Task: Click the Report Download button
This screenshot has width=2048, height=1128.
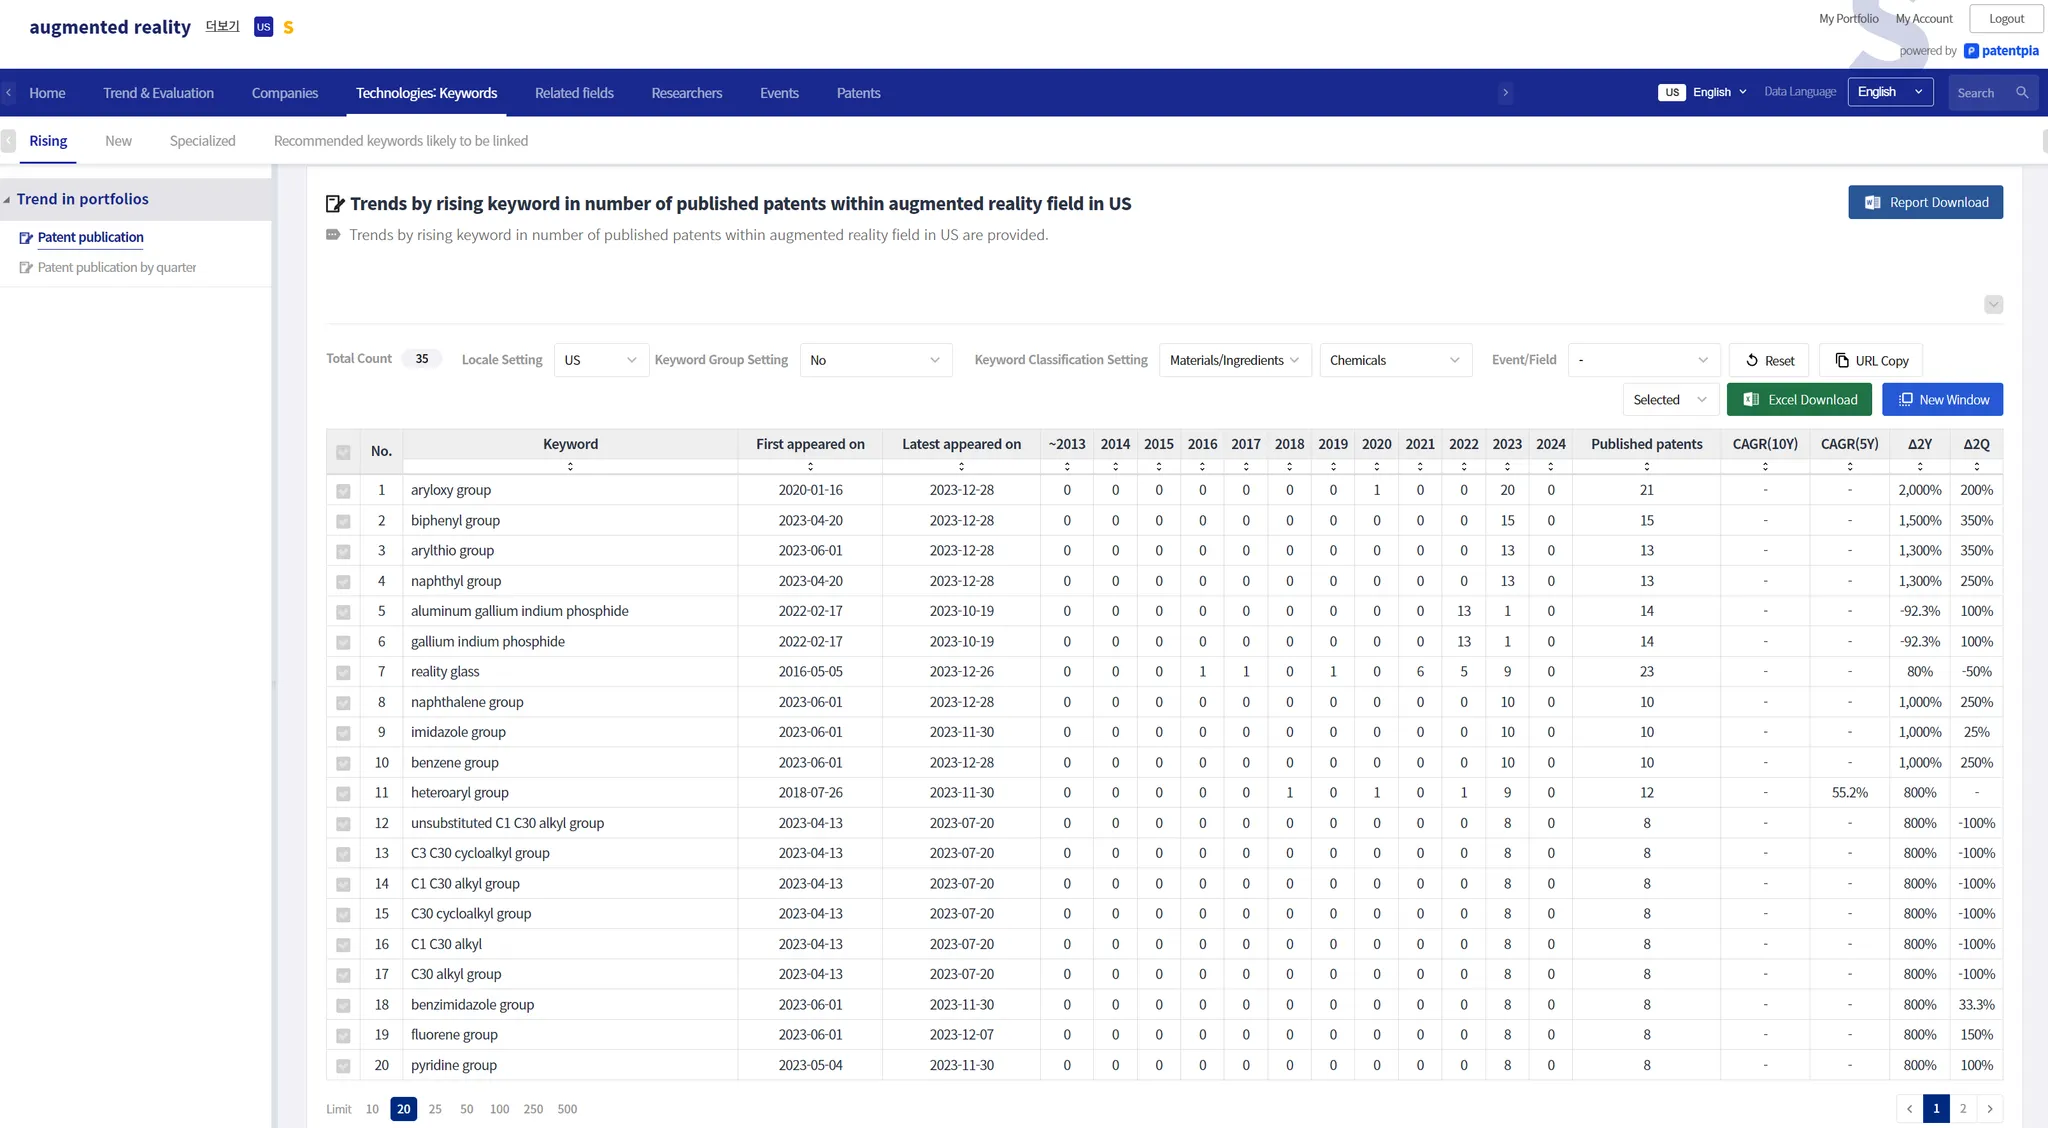Action: point(1925,202)
